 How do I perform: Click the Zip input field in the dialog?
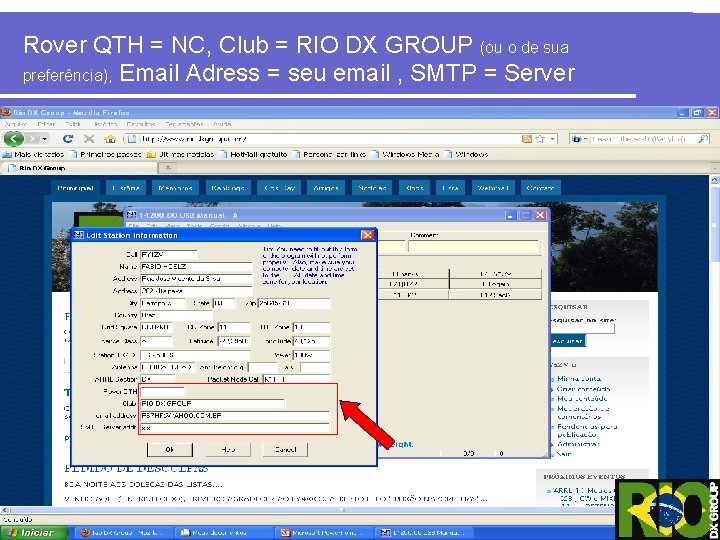pos(294,303)
